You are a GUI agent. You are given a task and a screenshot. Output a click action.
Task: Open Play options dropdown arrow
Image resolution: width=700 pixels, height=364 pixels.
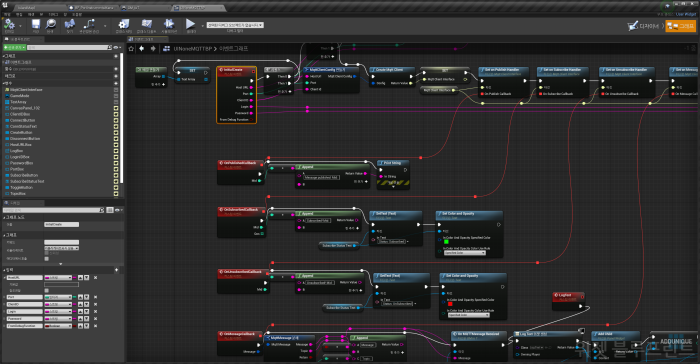(x=202, y=26)
